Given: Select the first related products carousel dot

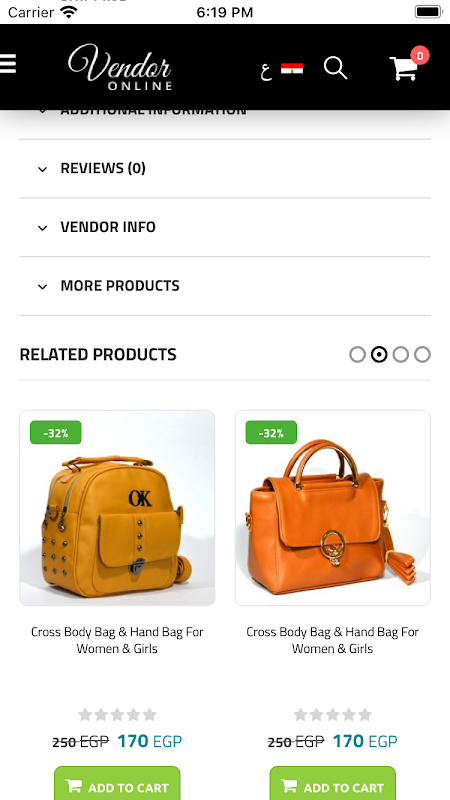Looking at the screenshot, I should [358, 355].
